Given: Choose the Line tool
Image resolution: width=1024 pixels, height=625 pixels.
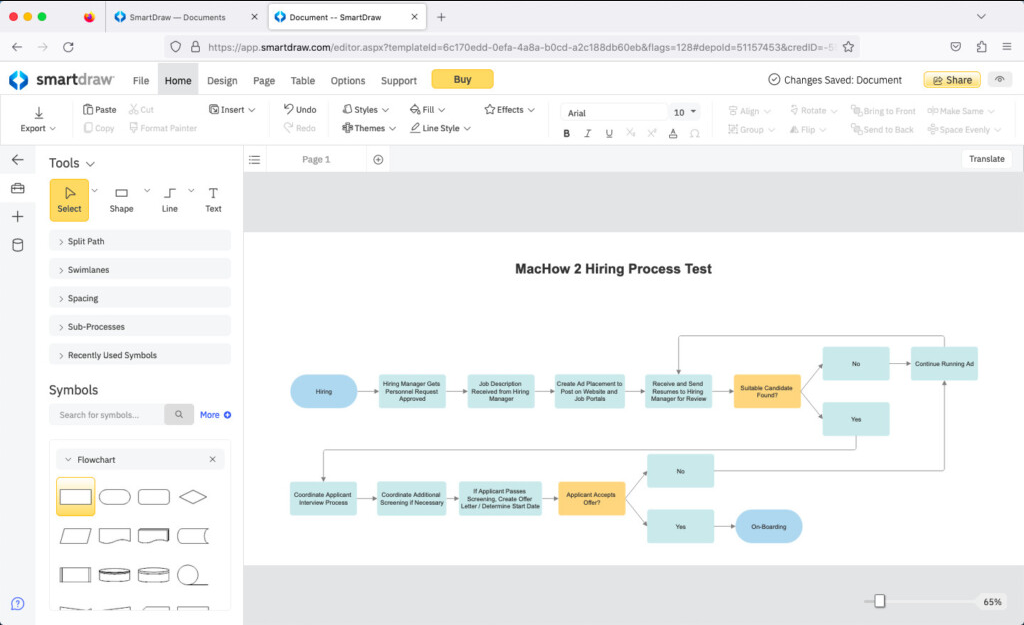Looking at the screenshot, I should pos(170,200).
